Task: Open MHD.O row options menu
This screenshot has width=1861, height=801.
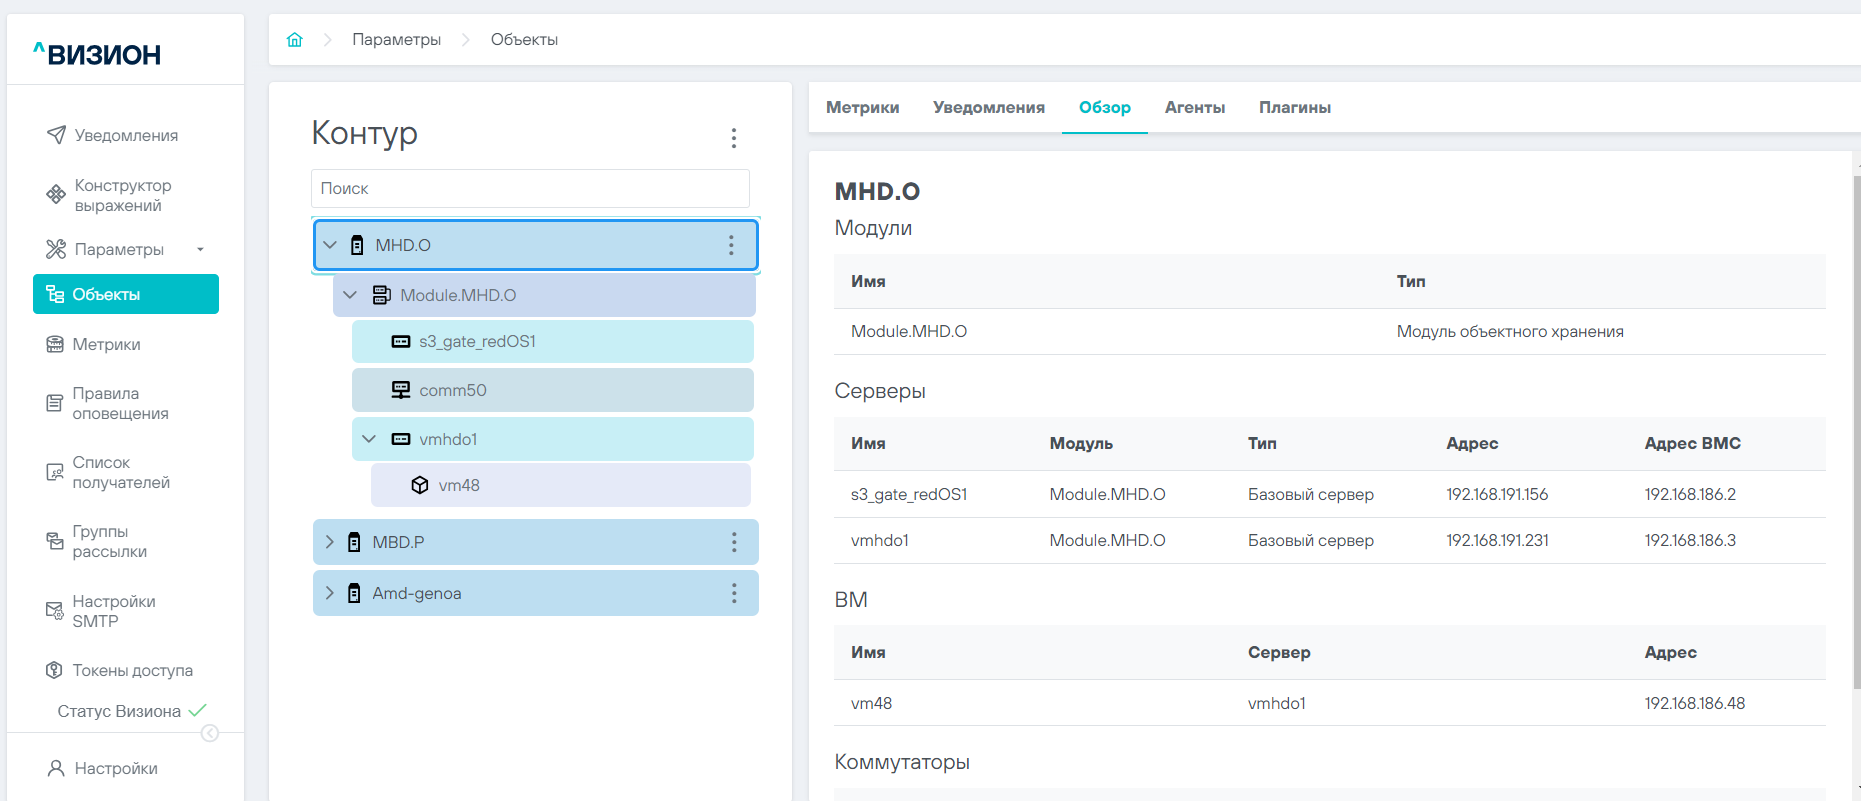Action: pos(731,245)
